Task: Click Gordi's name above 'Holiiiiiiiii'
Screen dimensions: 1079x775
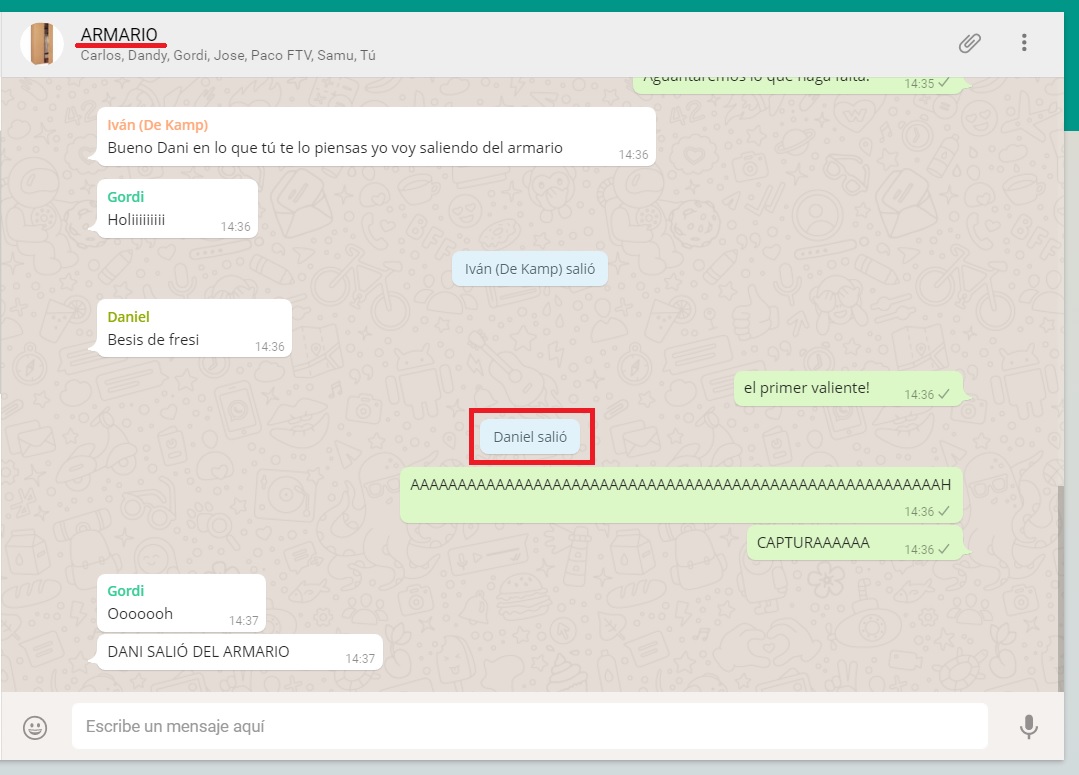Action: pos(126,197)
